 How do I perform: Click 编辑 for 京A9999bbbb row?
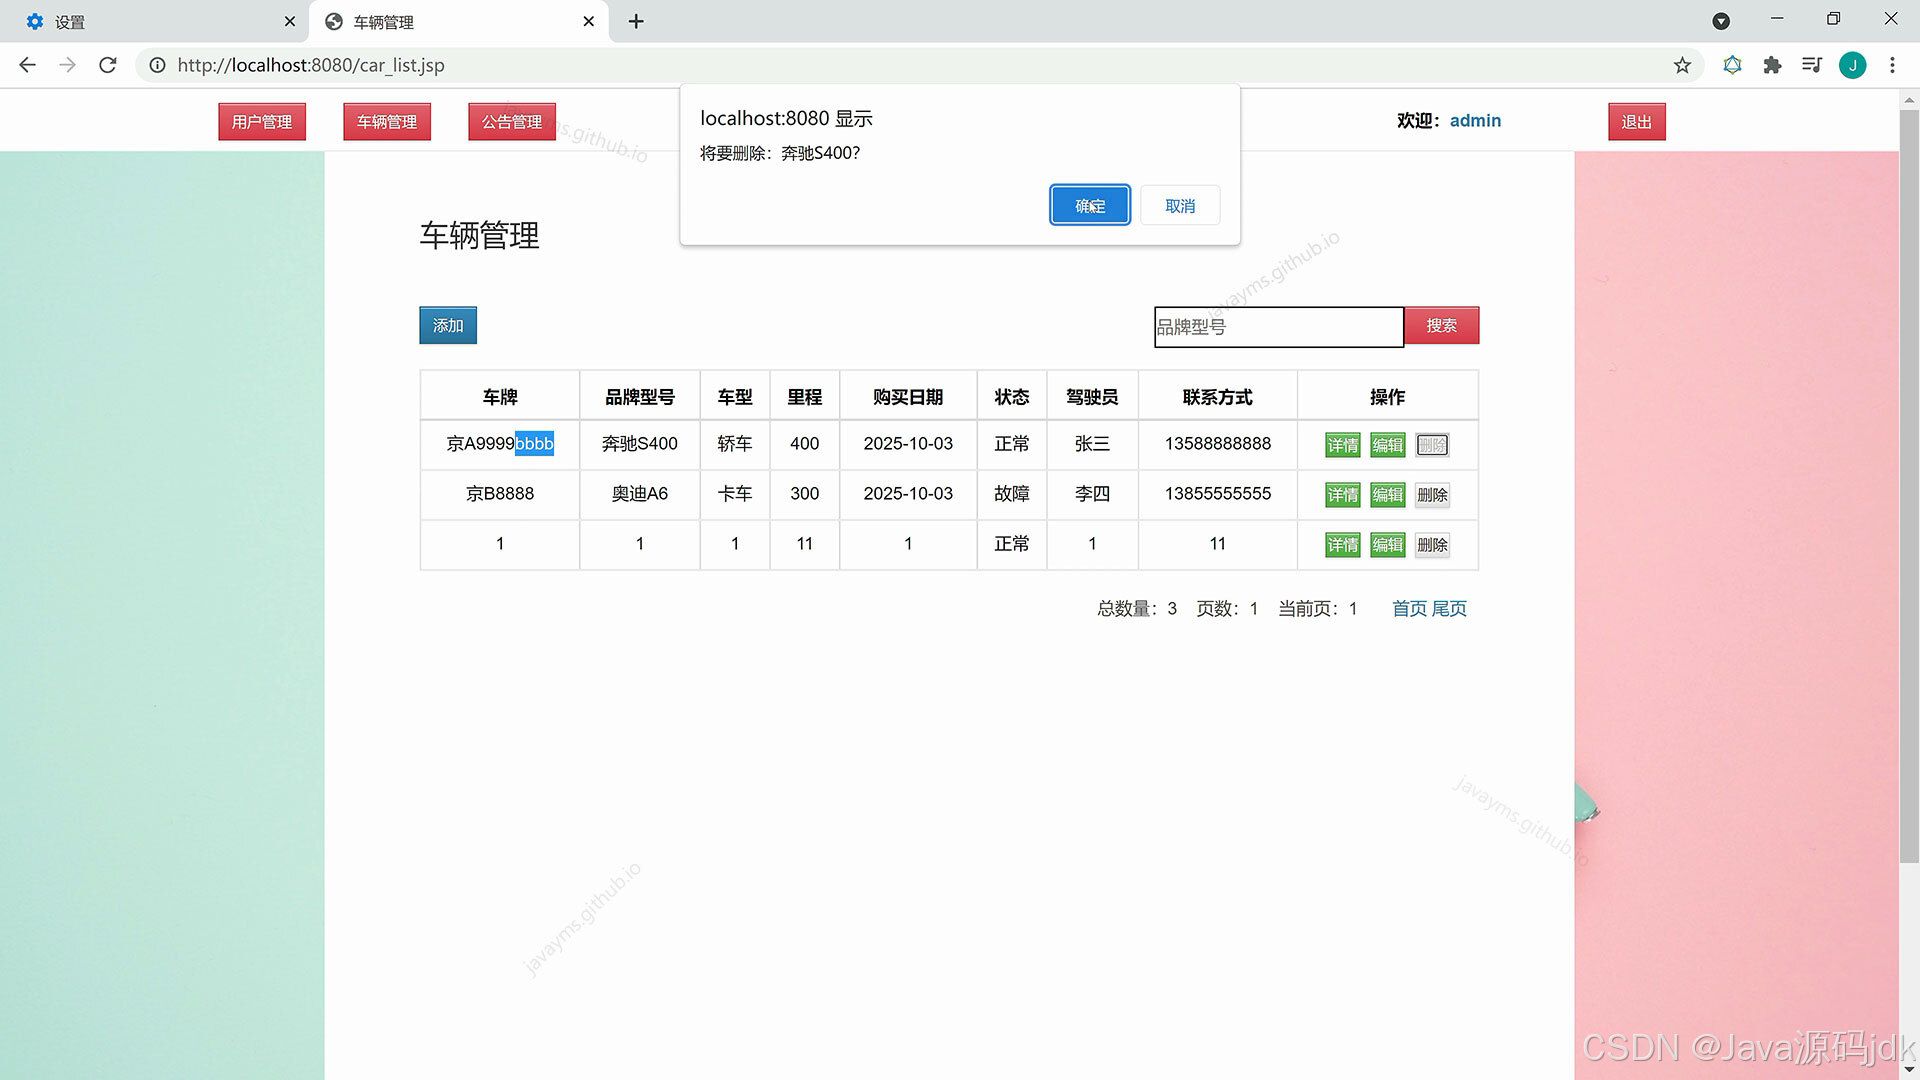pos(1388,445)
